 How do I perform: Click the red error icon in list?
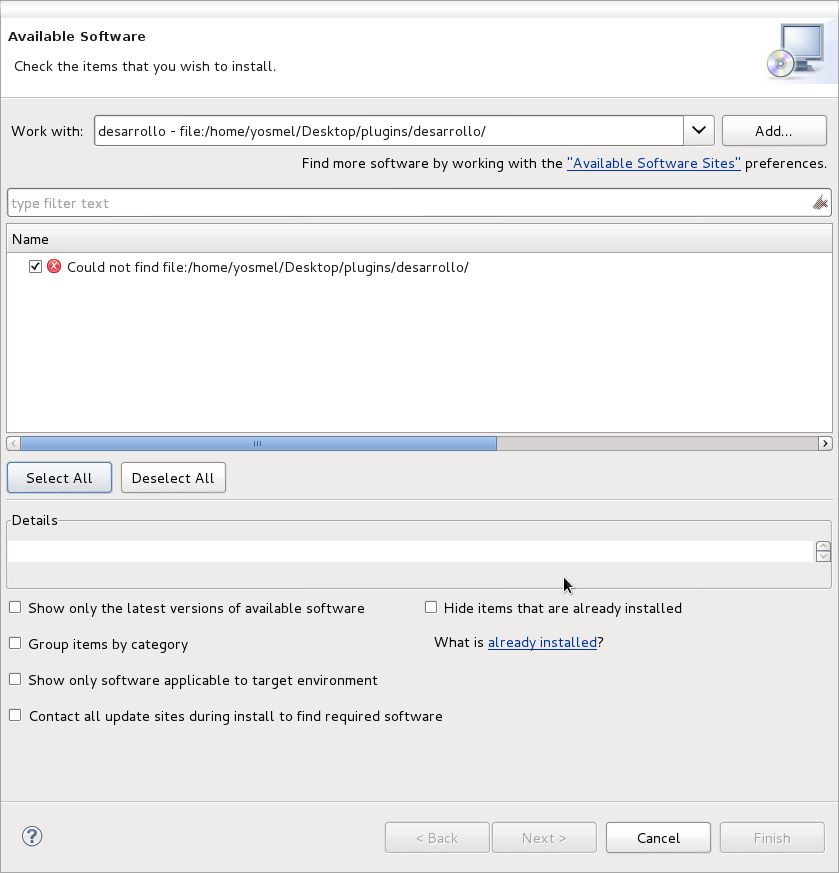(x=54, y=266)
